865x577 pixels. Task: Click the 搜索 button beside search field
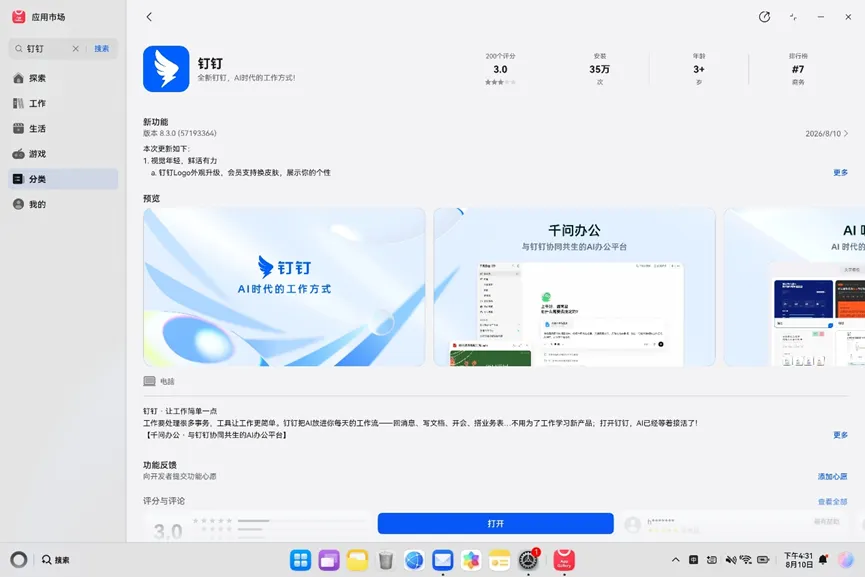pyautogui.click(x=102, y=49)
